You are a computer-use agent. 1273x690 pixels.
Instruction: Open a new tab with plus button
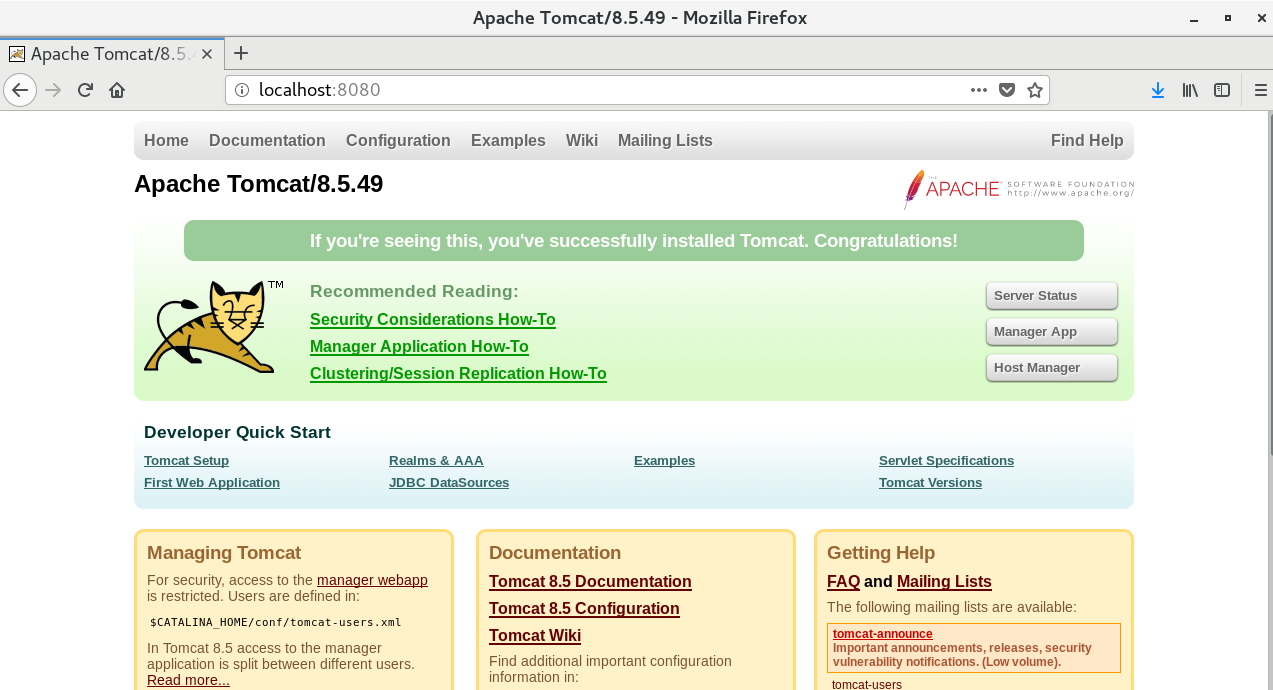point(240,53)
